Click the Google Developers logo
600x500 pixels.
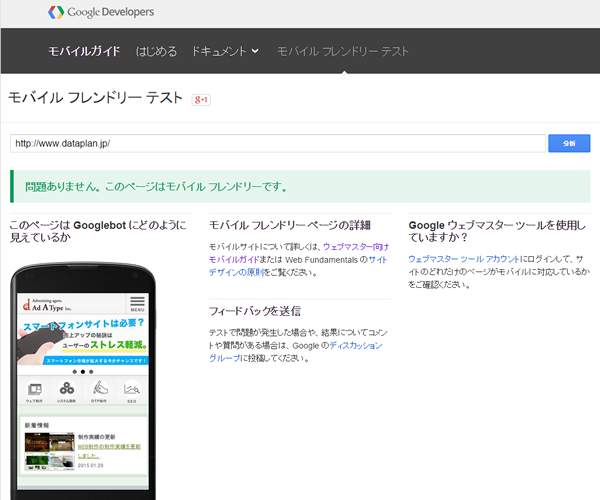tap(101, 12)
